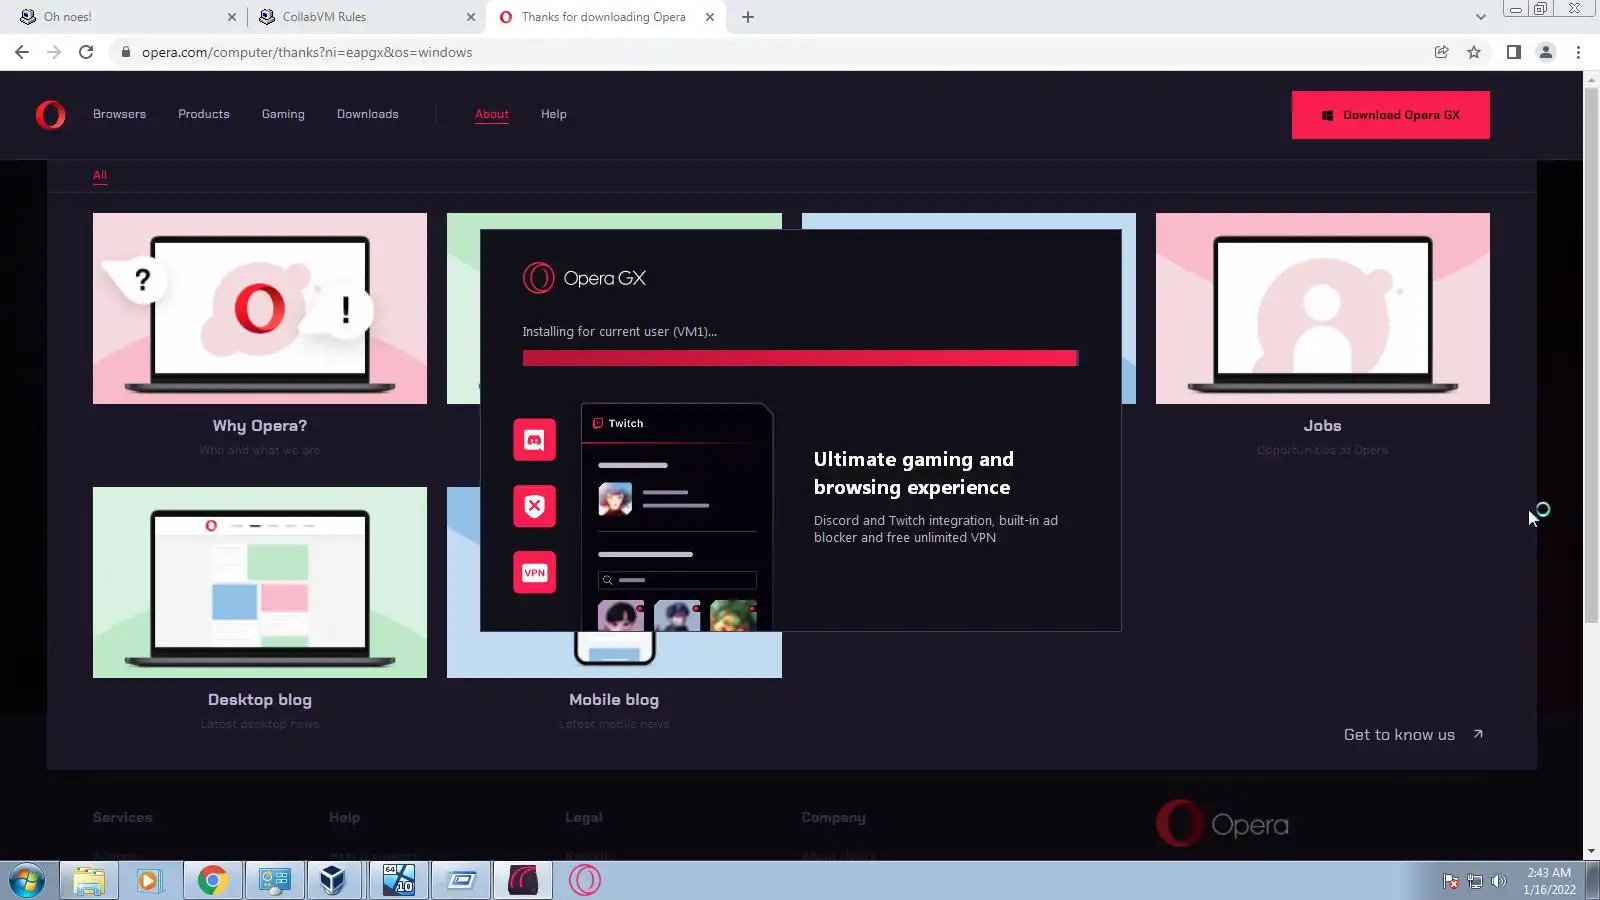
Task: Open the Jobs link
Action: (x=1322, y=426)
